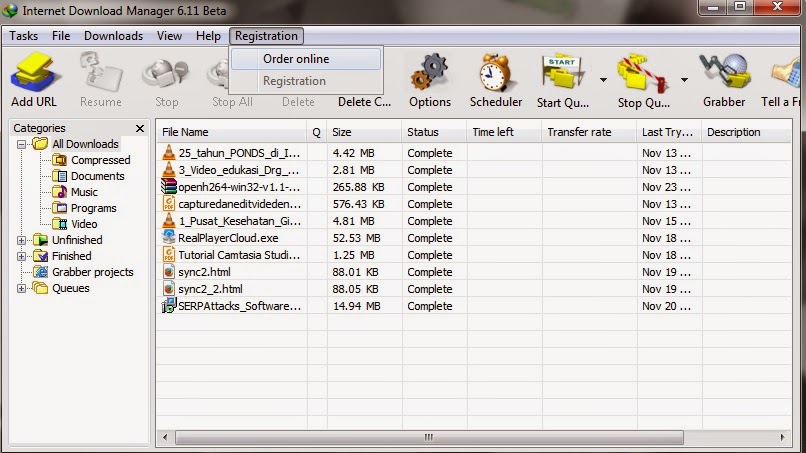This screenshot has height=453, width=806.
Task: Open the File menu
Action: pyautogui.click(x=61, y=36)
